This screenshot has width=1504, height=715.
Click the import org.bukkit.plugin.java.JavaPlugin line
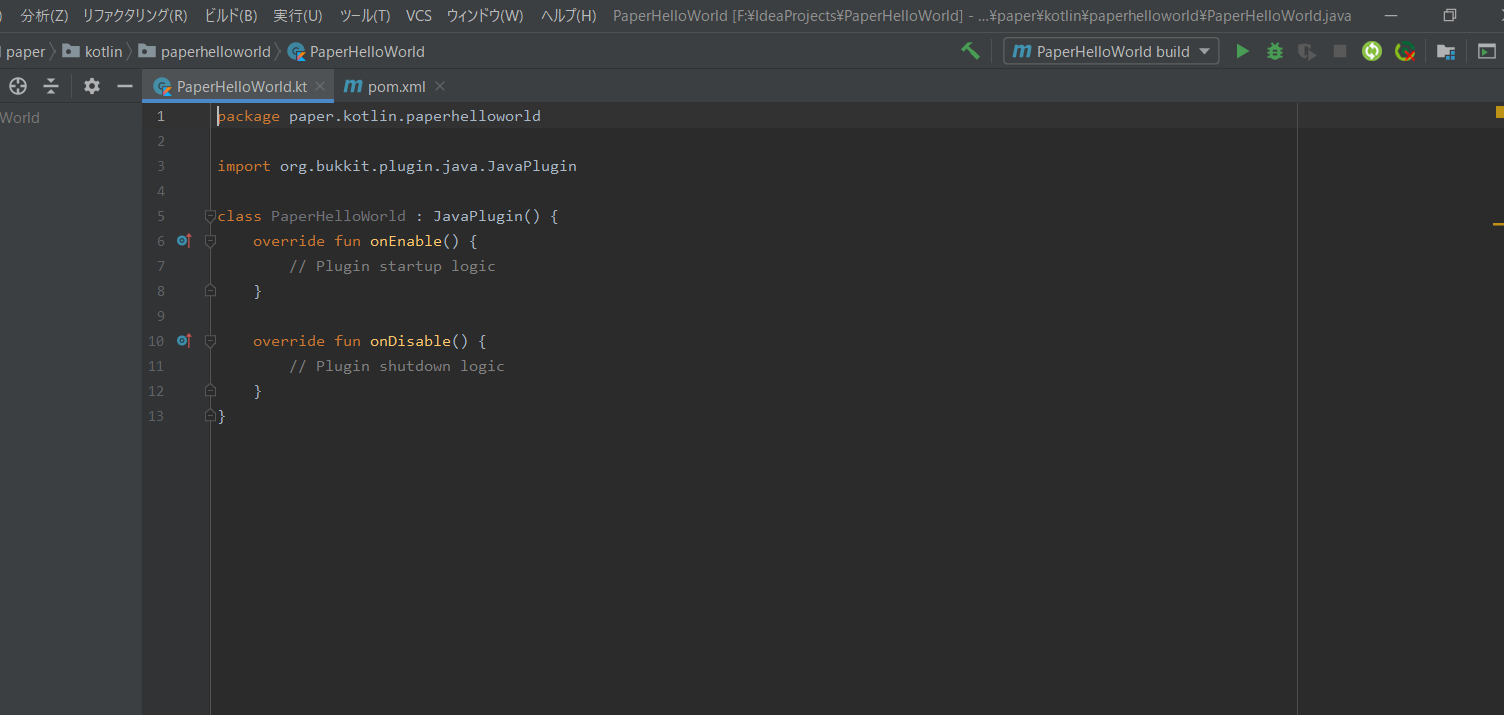tap(397, 166)
